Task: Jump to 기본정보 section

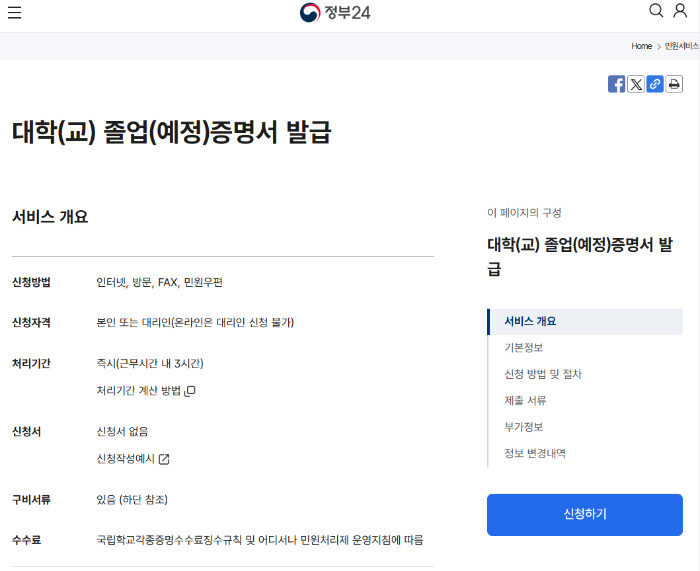Action: pos(524,348)
